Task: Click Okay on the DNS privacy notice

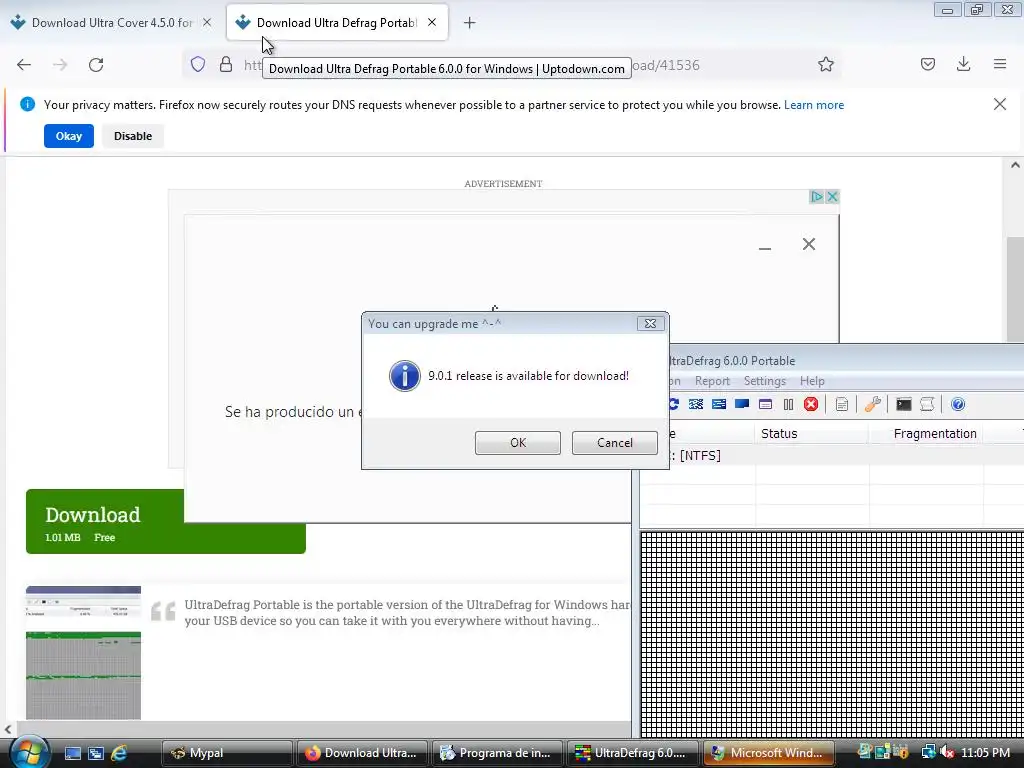Action: point(69,136)
